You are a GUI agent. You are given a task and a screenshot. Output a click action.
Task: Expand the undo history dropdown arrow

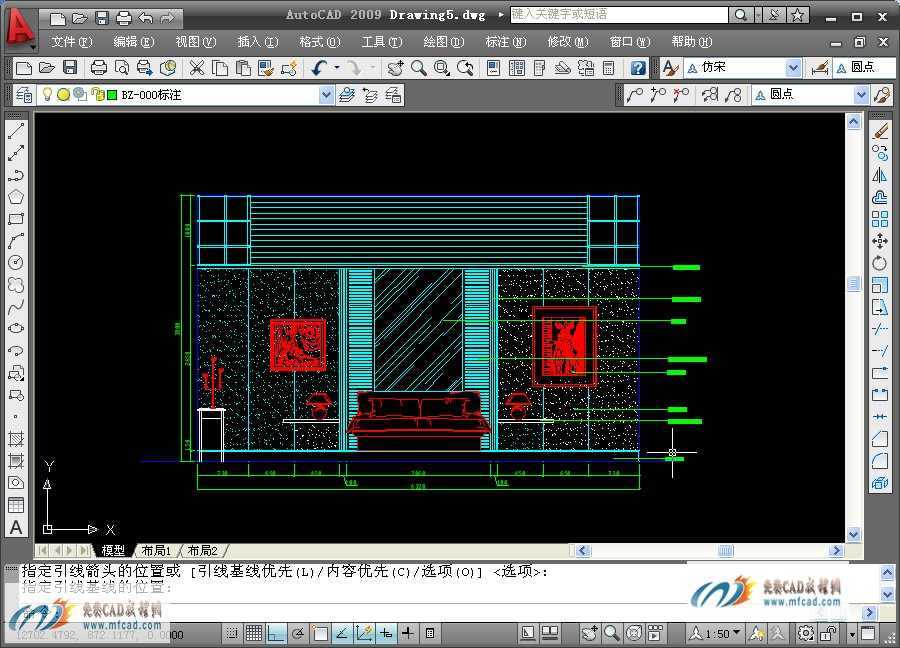pyautogui.click(x=336, y=68)
